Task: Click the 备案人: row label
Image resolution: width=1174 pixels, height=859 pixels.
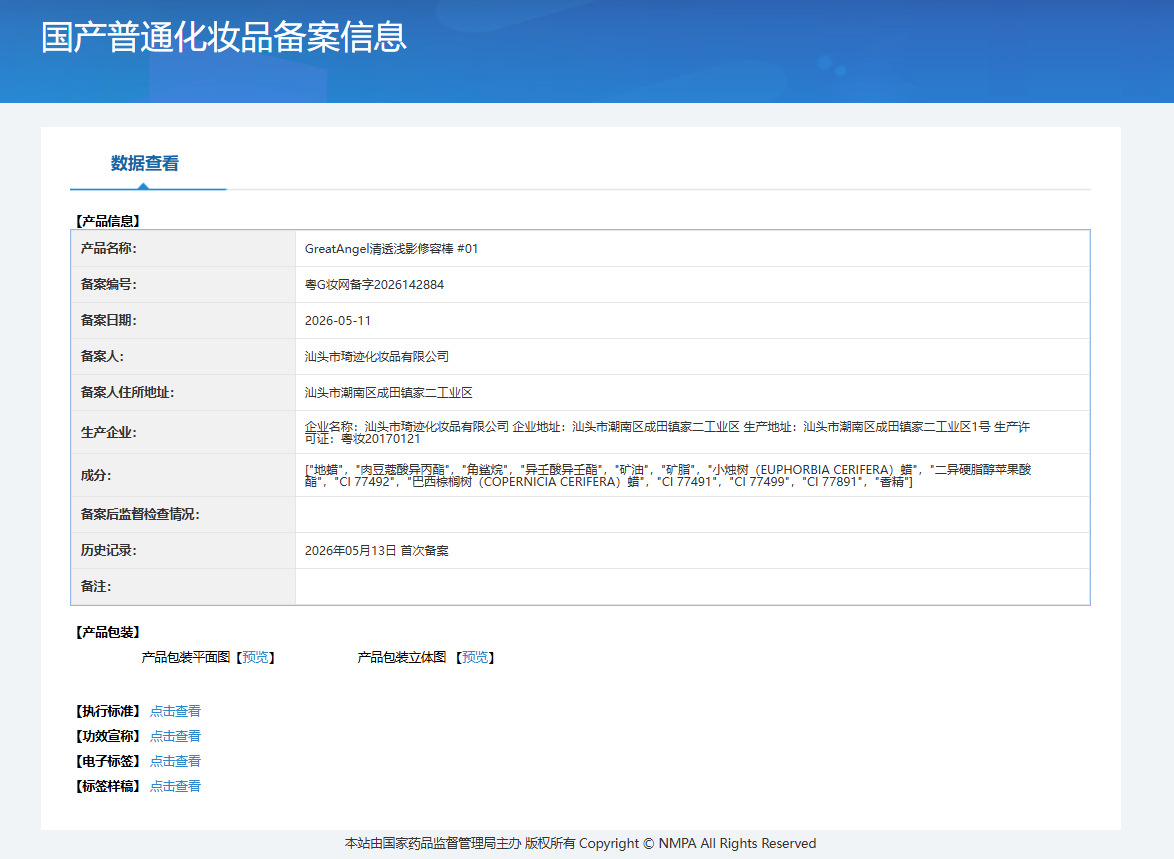Action: pos(103,356)
